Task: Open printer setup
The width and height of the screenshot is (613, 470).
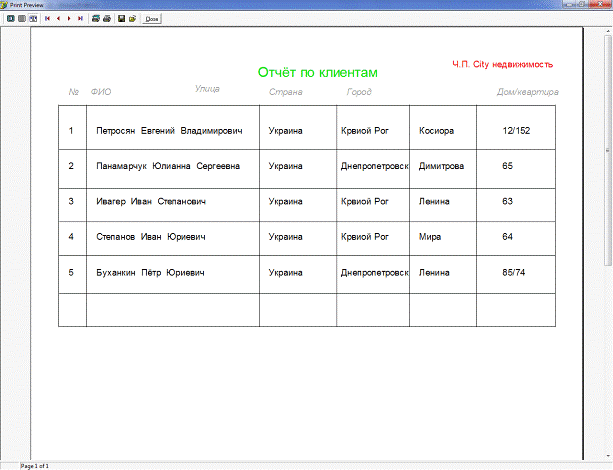Action: coord(95,18)
